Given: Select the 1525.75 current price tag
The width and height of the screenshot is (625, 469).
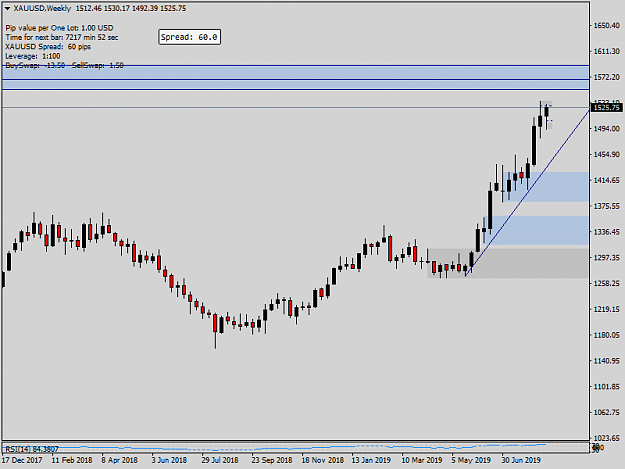Looking at the screenshot, I should [x=606, y=108].
